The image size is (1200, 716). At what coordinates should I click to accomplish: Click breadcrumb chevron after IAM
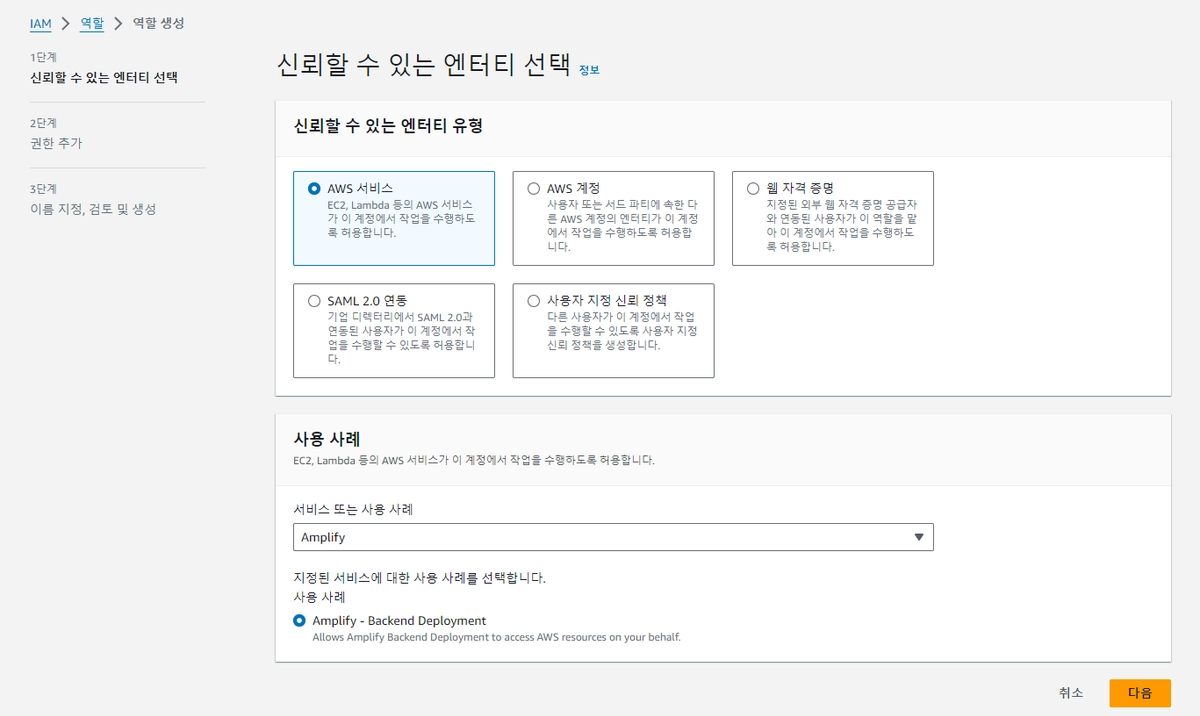click(x=65, y=22)
